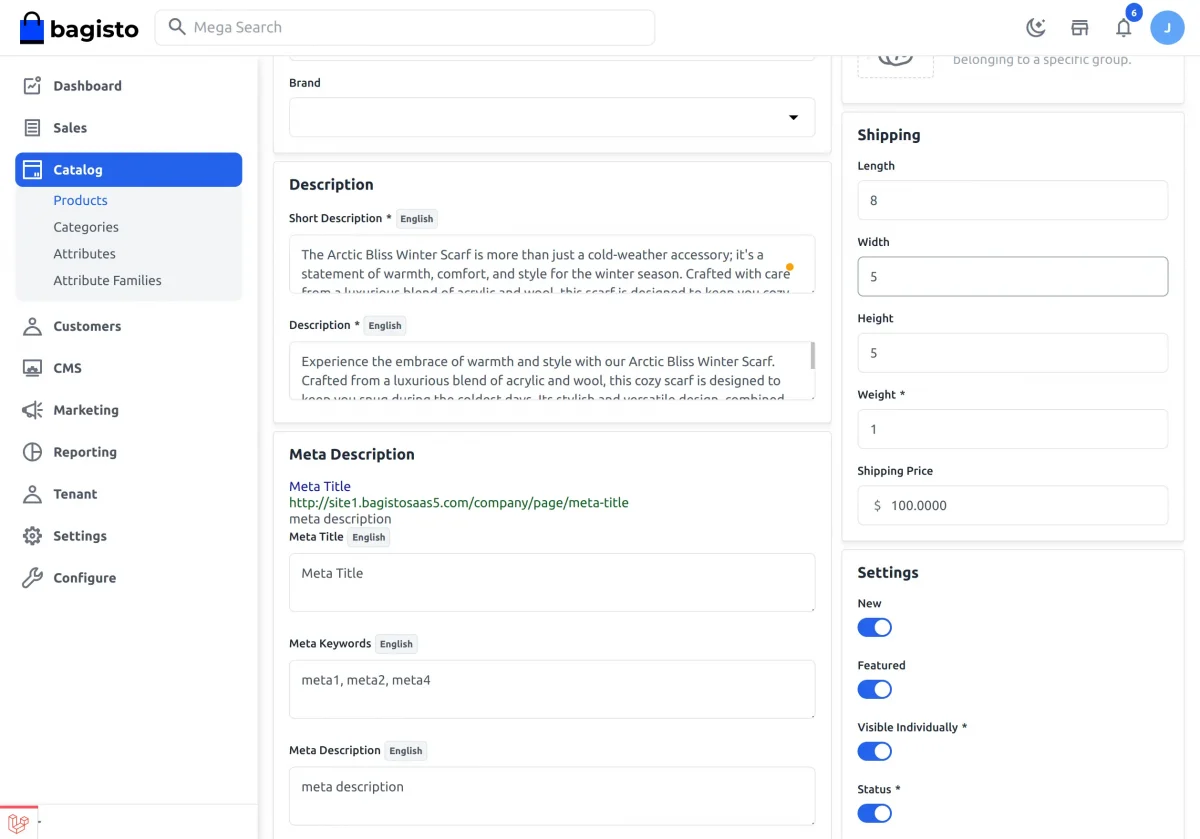
Task: Click the Configure wrench icon
Action: (x=33, y=578)
